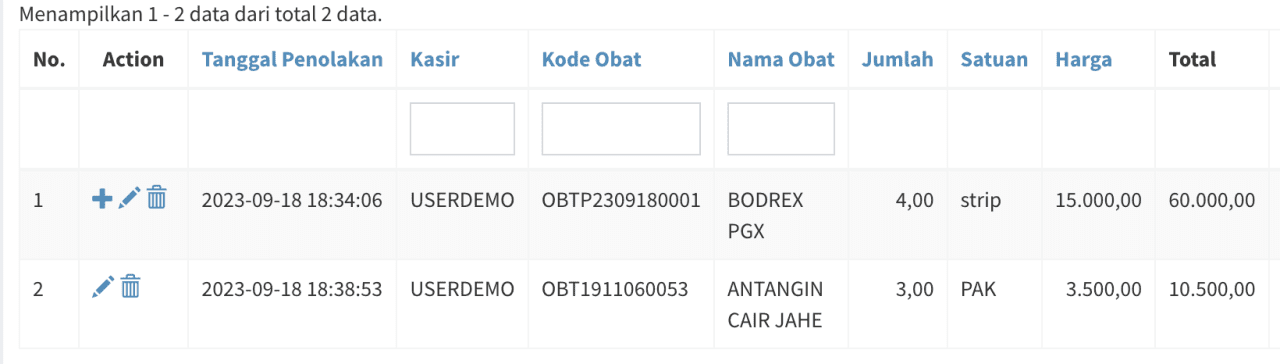Focus the Kode Obat filter box
1280x364 pixels.
(621, 129)
